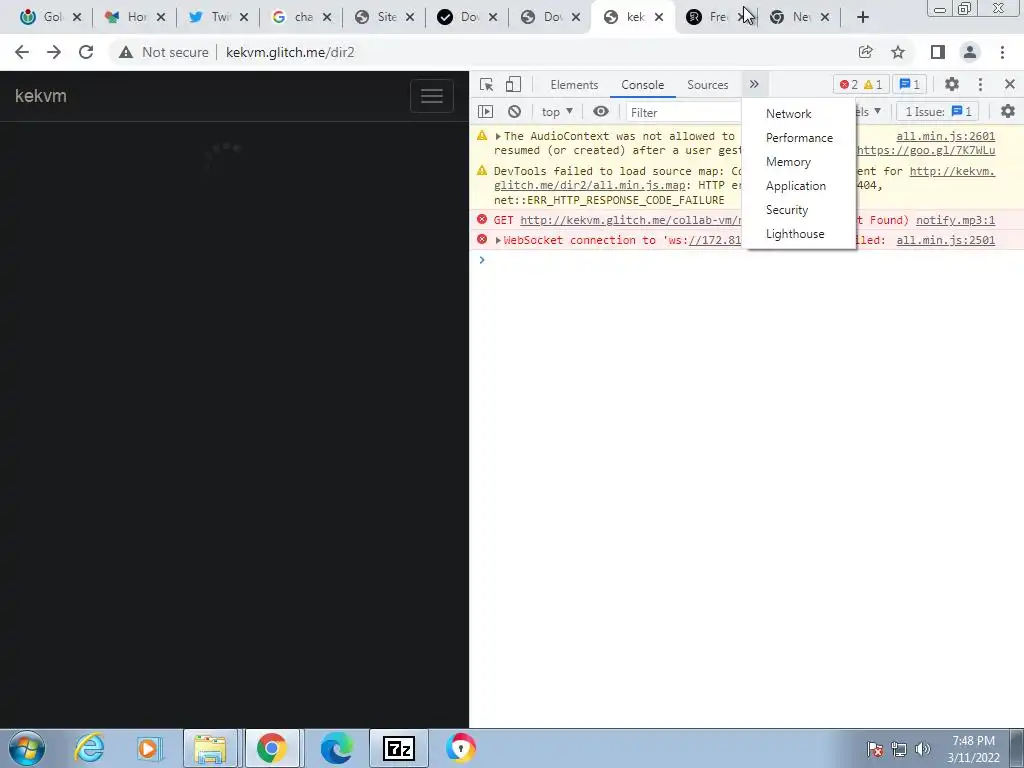Viewport: 1024px width, 768px height.
Task: Choose Lighthouse from the overflow menu
Action: coord(795,234)
